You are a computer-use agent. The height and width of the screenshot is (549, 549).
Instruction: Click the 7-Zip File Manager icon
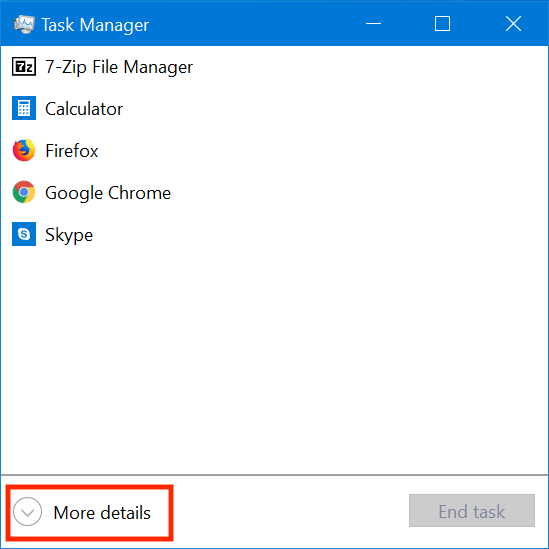click(24, 67)
